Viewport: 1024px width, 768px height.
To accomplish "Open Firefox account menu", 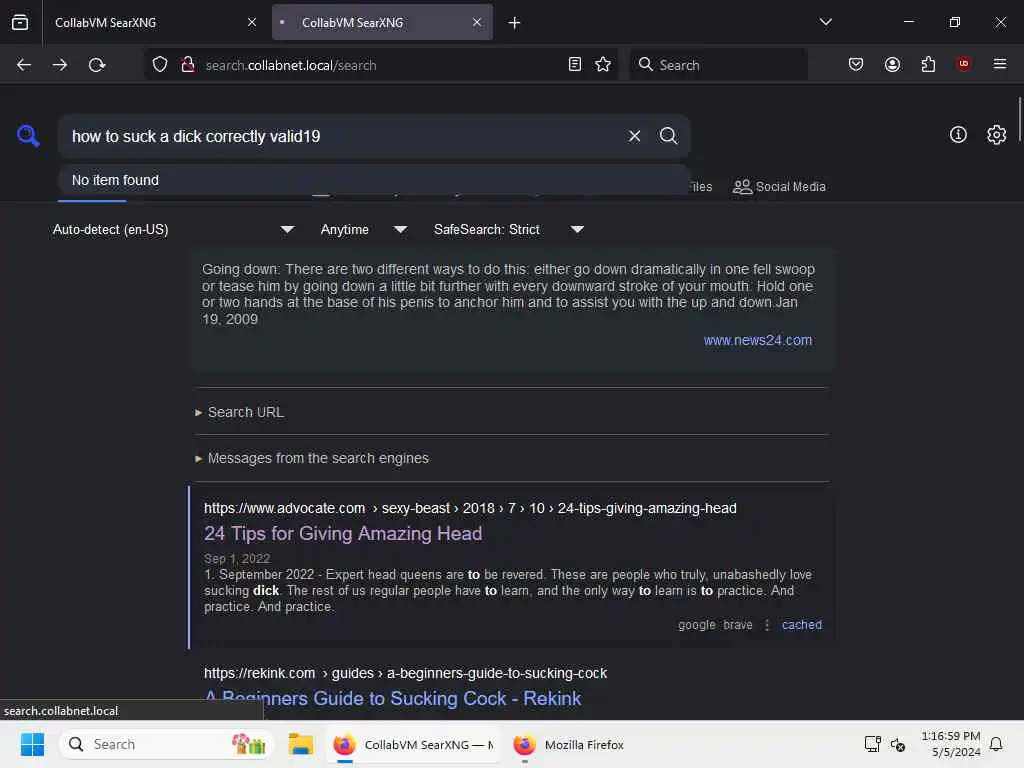I will click(892, 64).
